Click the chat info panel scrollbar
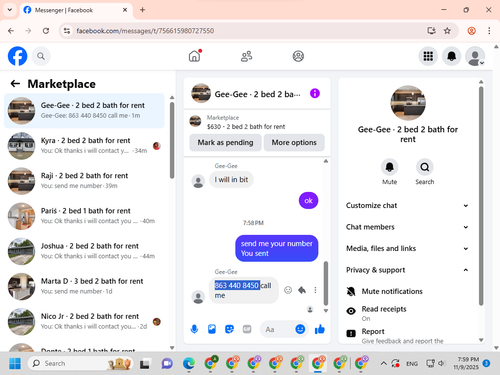This screenshot has width=500, height=375. [x=481, y=196]
